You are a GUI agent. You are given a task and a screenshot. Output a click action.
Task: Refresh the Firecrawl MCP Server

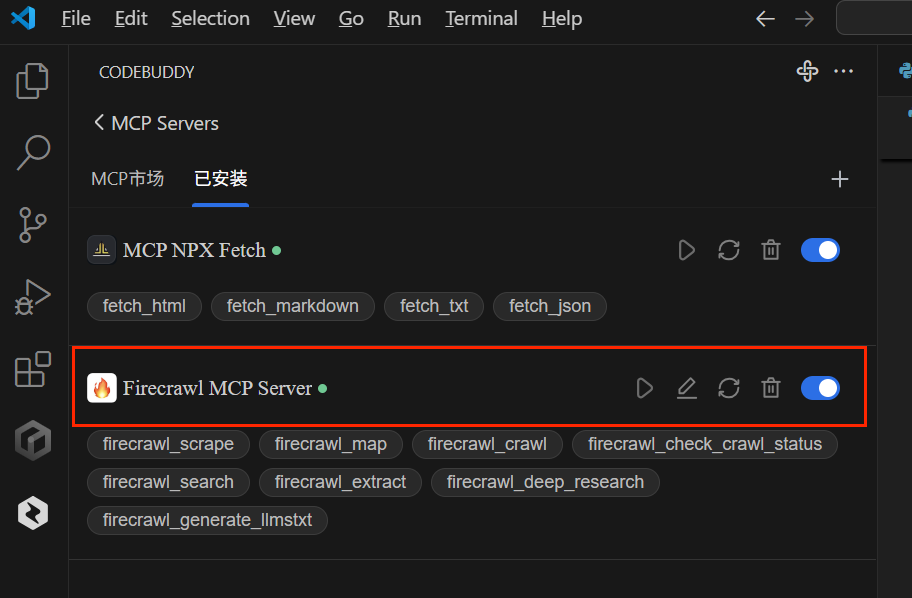click(729, 388)
